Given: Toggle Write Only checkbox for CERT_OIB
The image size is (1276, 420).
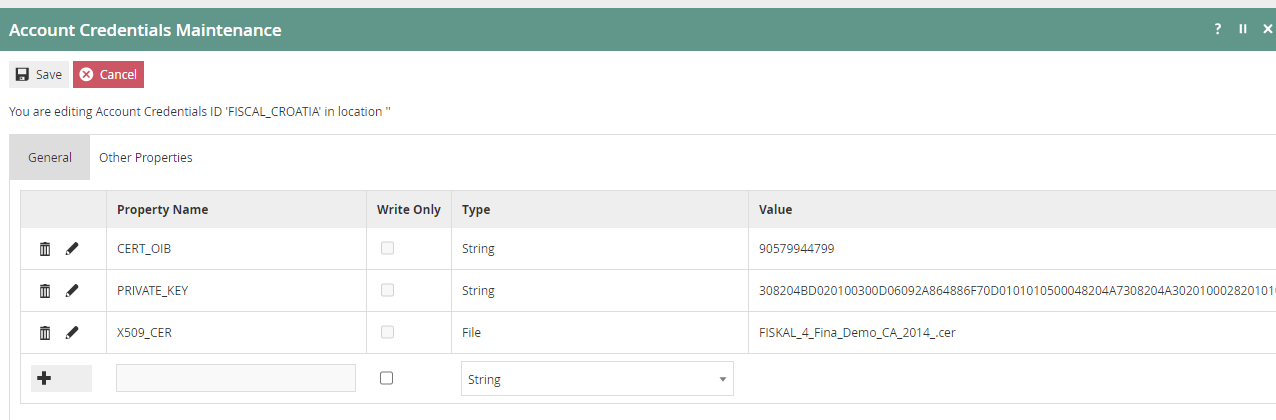Looking at the screenshot, I should [387, 248].
